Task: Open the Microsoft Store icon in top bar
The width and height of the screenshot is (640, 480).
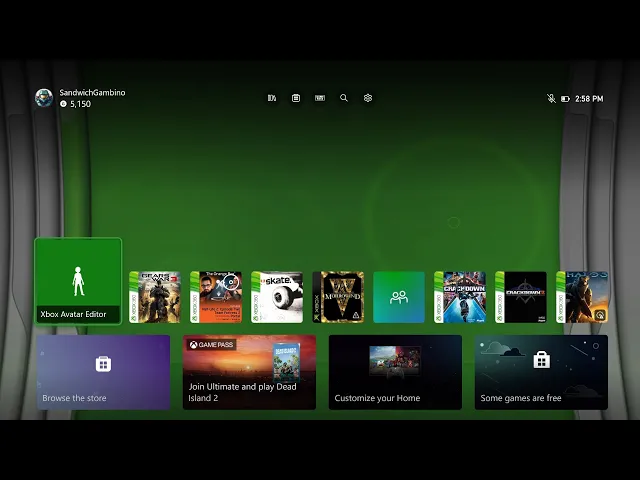Action: [x=296, y=98]
